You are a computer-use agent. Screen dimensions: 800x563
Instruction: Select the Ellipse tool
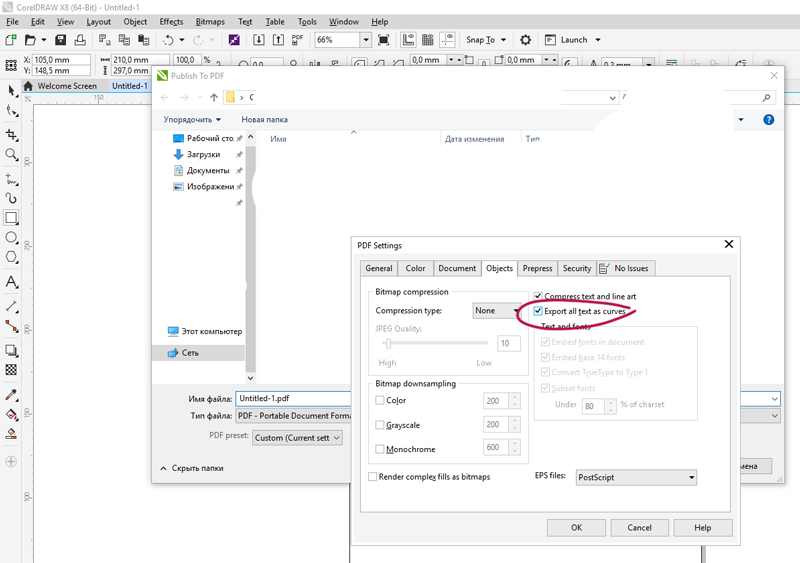[12, 238]
